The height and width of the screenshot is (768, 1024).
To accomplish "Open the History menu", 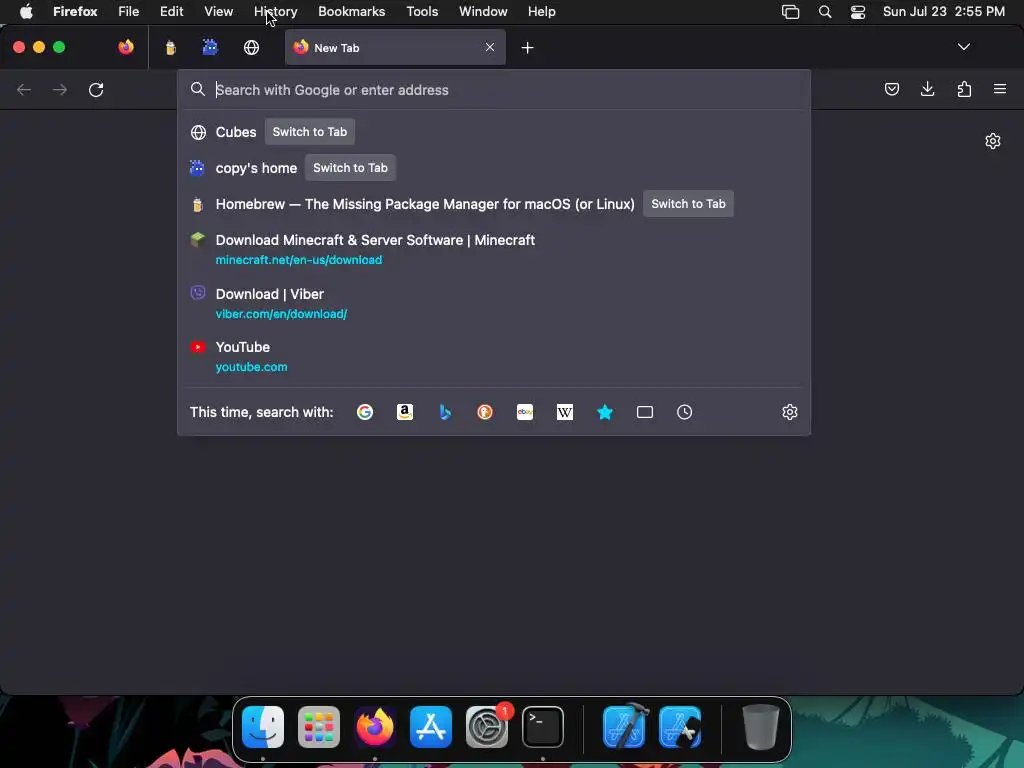I will click(x=276, y=12).
